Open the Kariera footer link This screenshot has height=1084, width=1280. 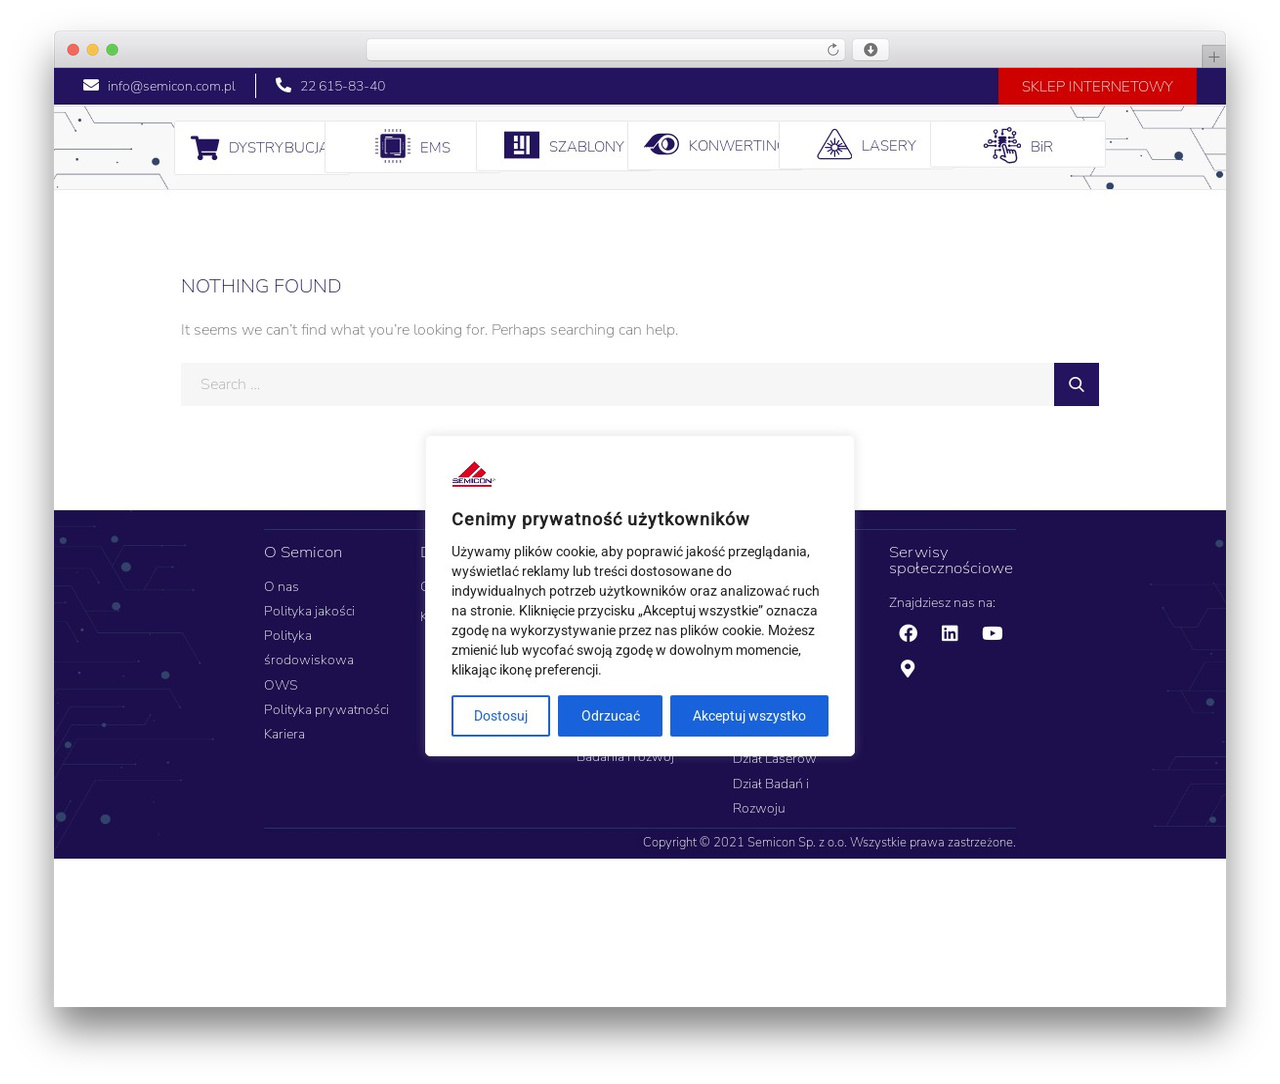point(284,734)
